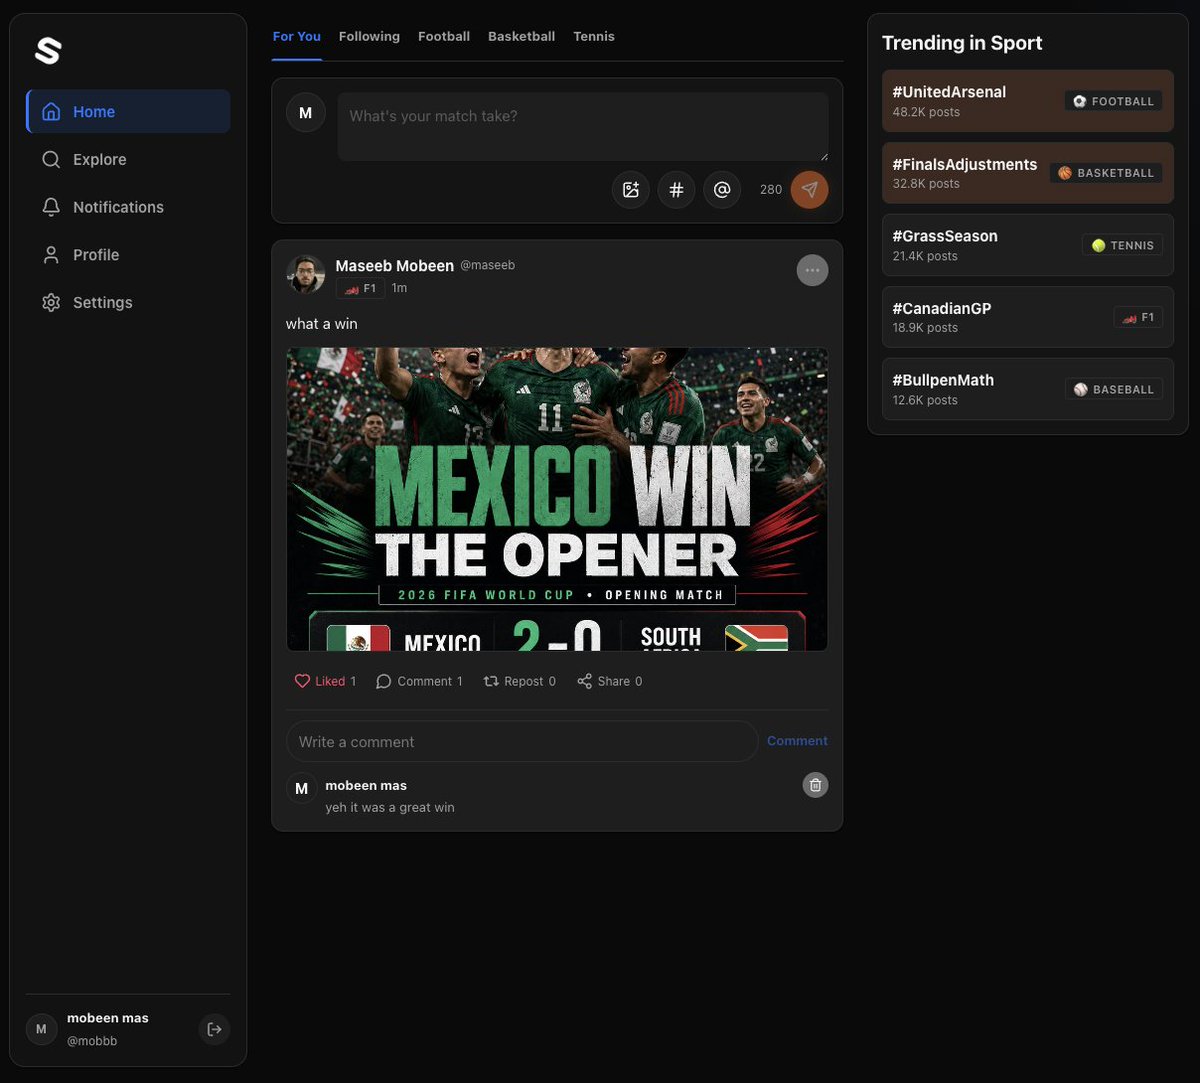Click the BASEBALL tag badge
This screenshot has width=1200, height=1083.
[1114, 389]
